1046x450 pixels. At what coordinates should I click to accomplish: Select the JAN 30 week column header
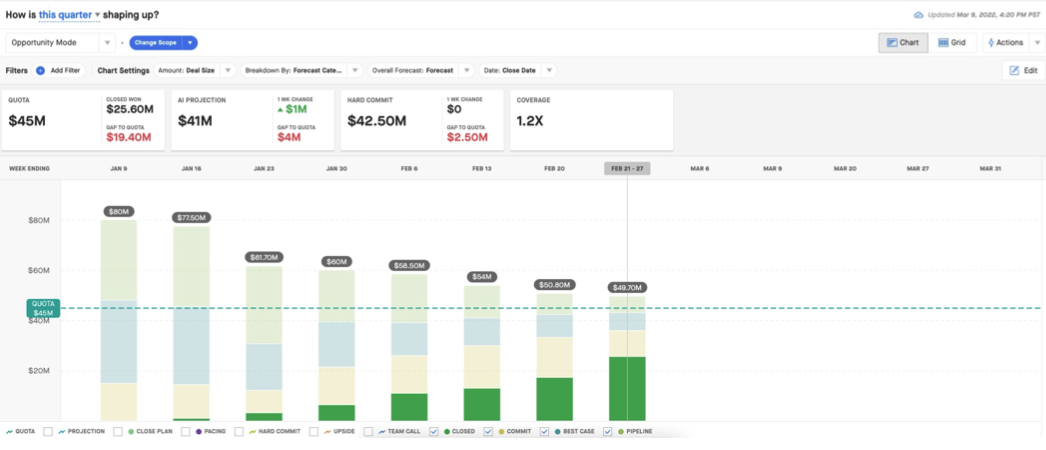(337, 169)
